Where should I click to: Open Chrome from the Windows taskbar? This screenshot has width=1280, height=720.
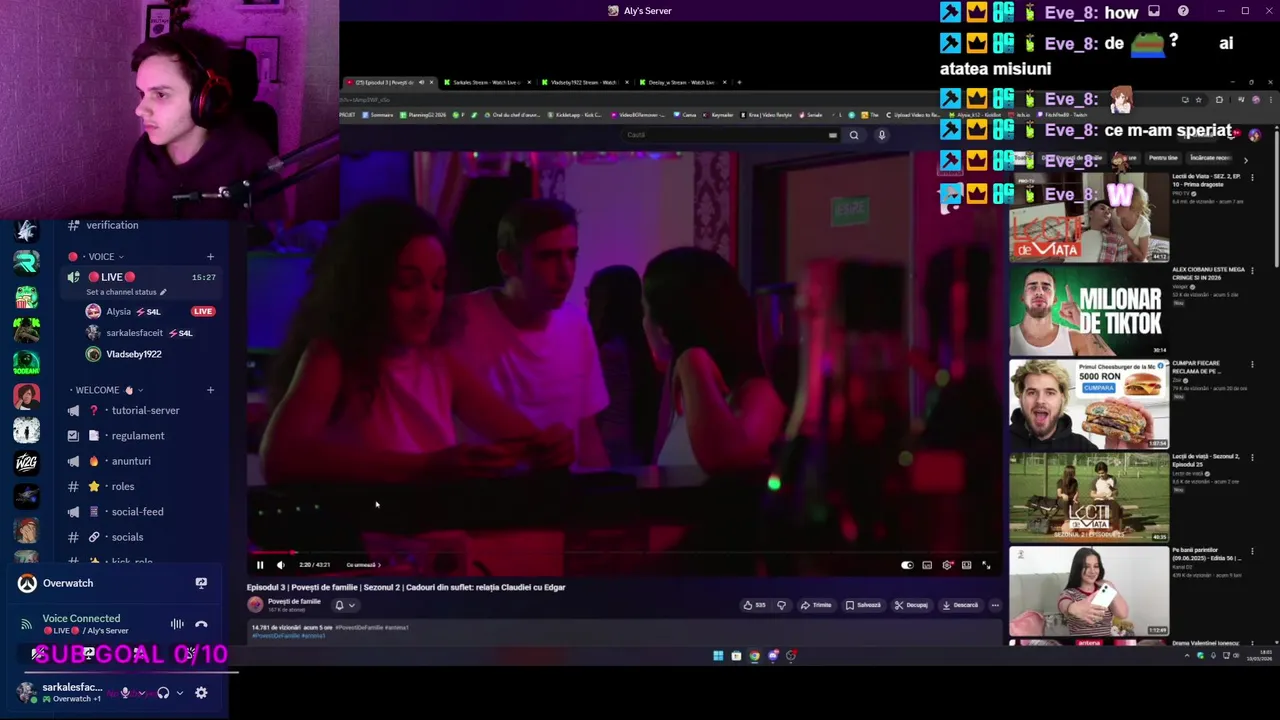(x=754, y=656)
